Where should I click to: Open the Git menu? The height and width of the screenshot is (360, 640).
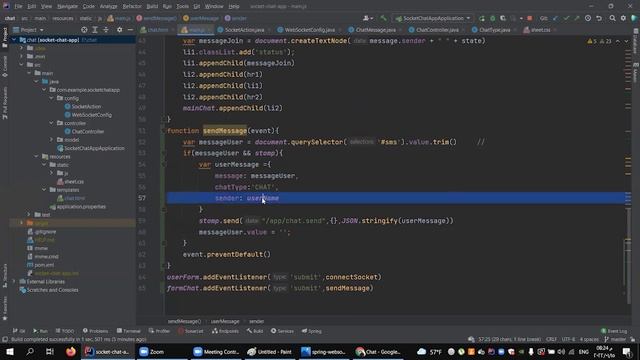click(197, 6)
